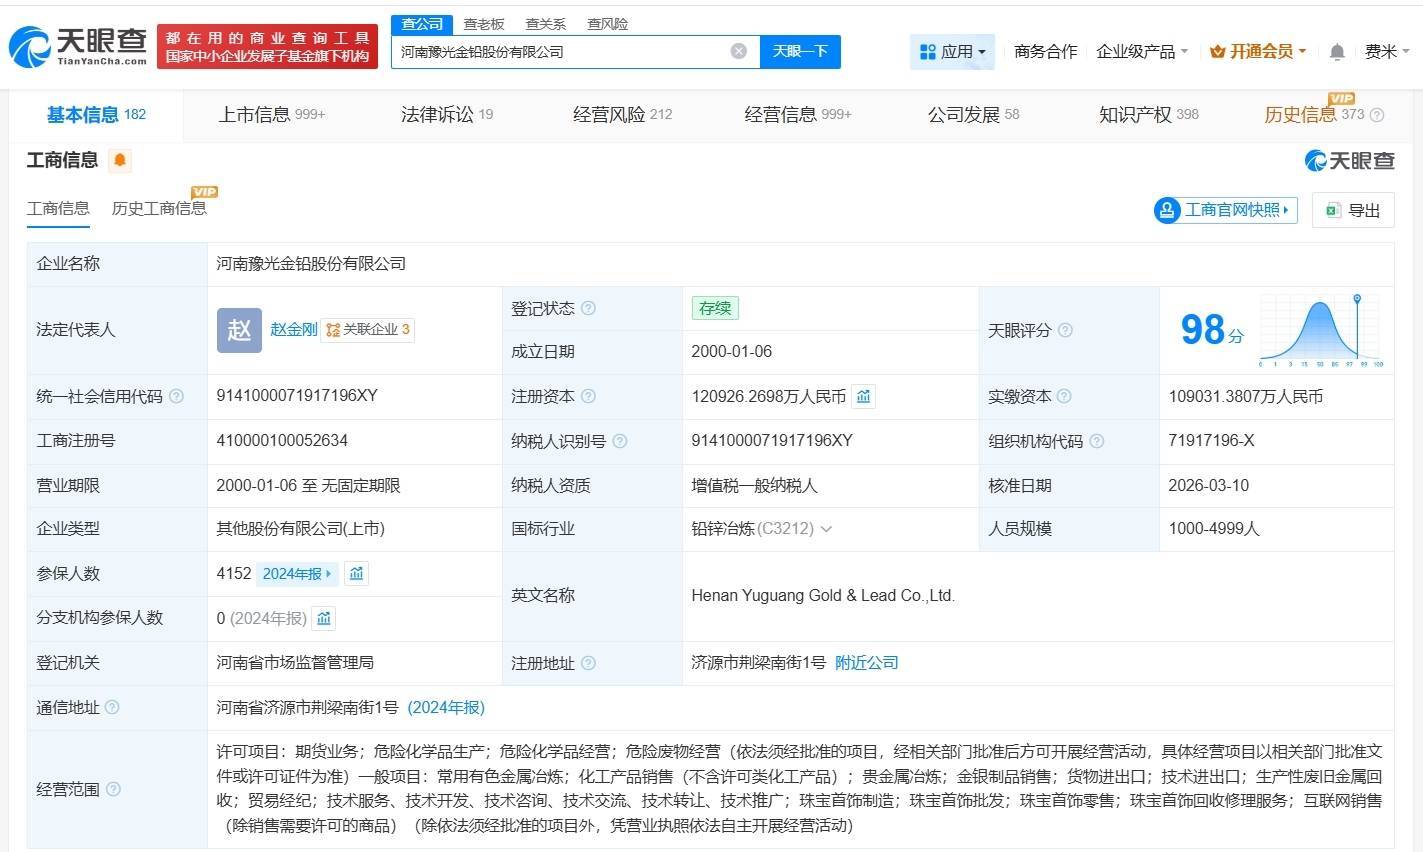Expand 铅锌冶炼 industry classification chevron
The width and height of the screenshot is (1423, 852).
tap(826, 529)
